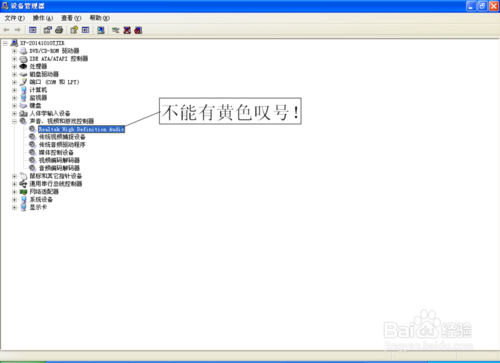Scan for hardware changes toolbar icon
The height and width of the screenshot is (363, 500).
coord(101,30)
